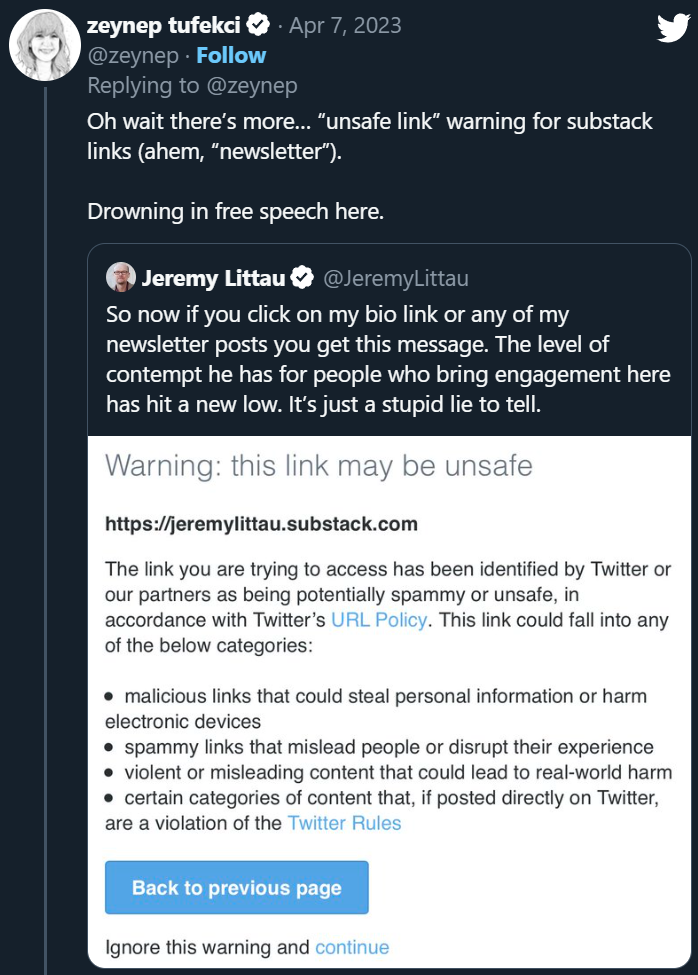The height and width of the screenshot is (975, 698).
Task: Click the continue link to ignore warning
Action: [352, 946]
